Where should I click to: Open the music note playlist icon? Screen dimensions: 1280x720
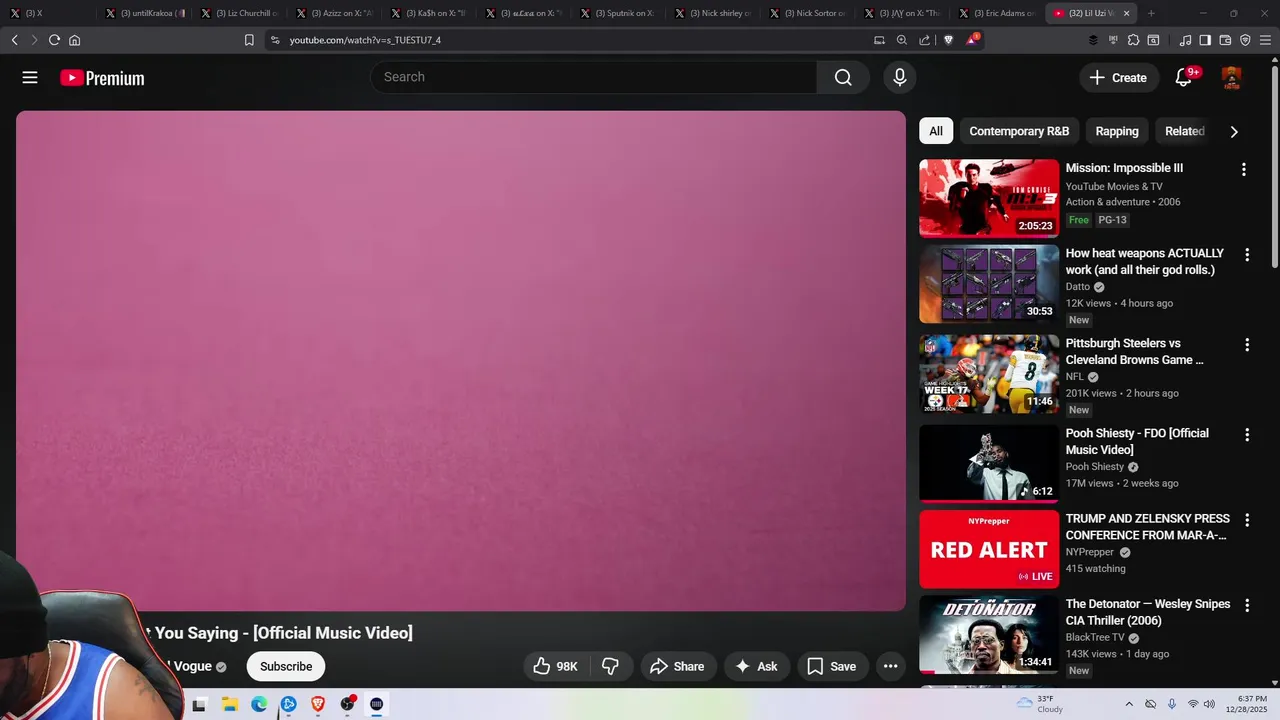coord(1186,40)
